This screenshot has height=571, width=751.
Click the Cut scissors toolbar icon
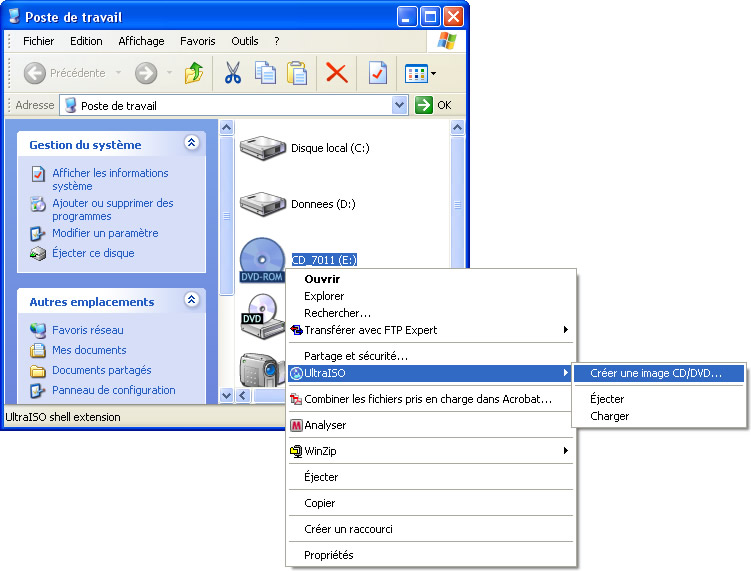point(233,73)
